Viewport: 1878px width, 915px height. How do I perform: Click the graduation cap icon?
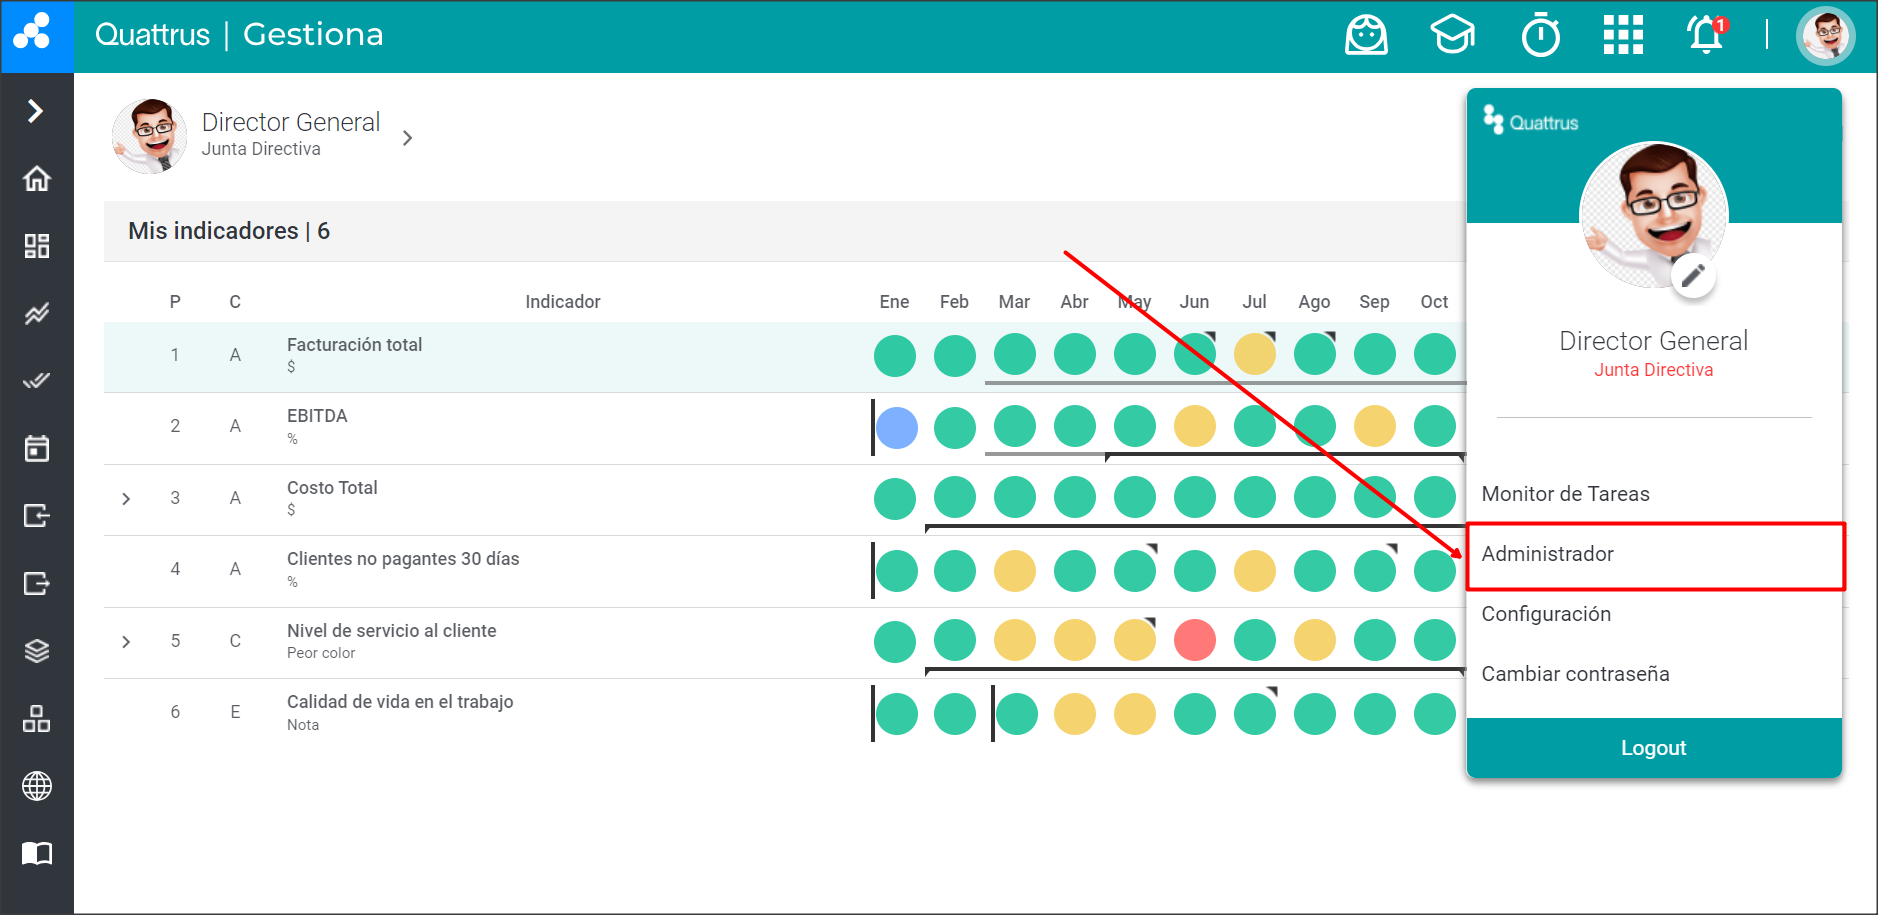(1452, 36)
